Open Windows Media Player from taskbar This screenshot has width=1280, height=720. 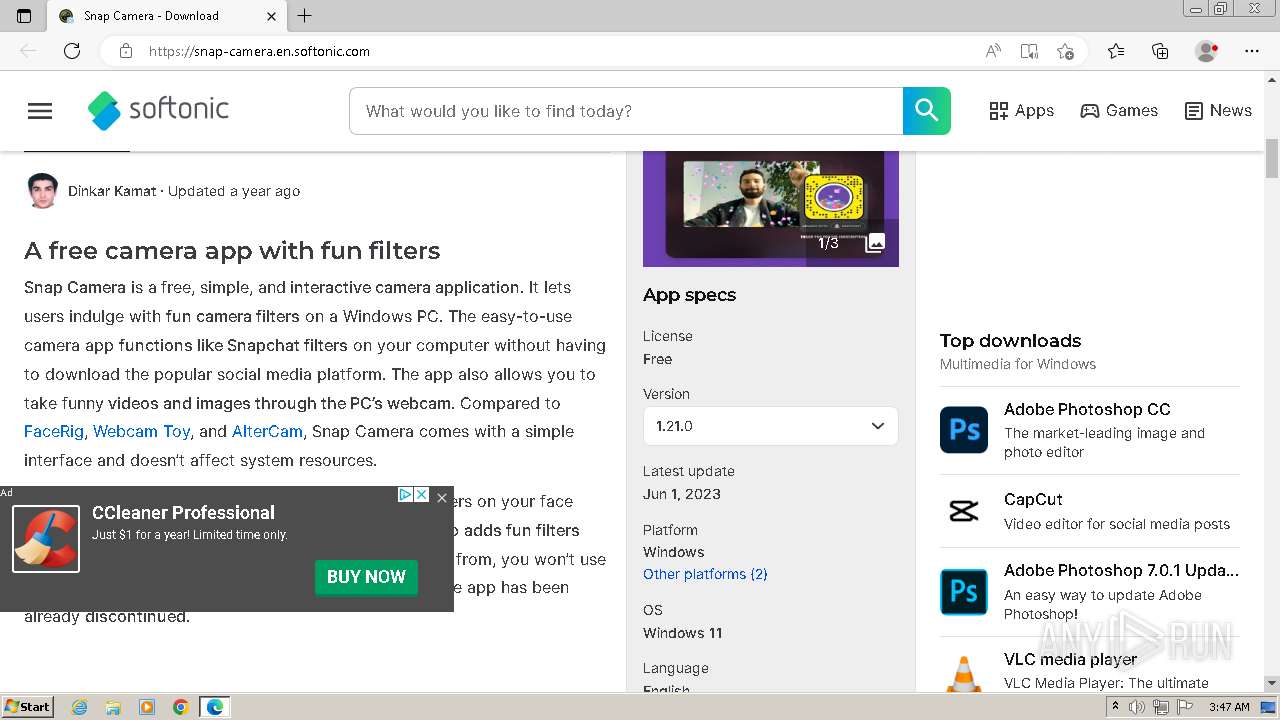[x=147, y=707]
